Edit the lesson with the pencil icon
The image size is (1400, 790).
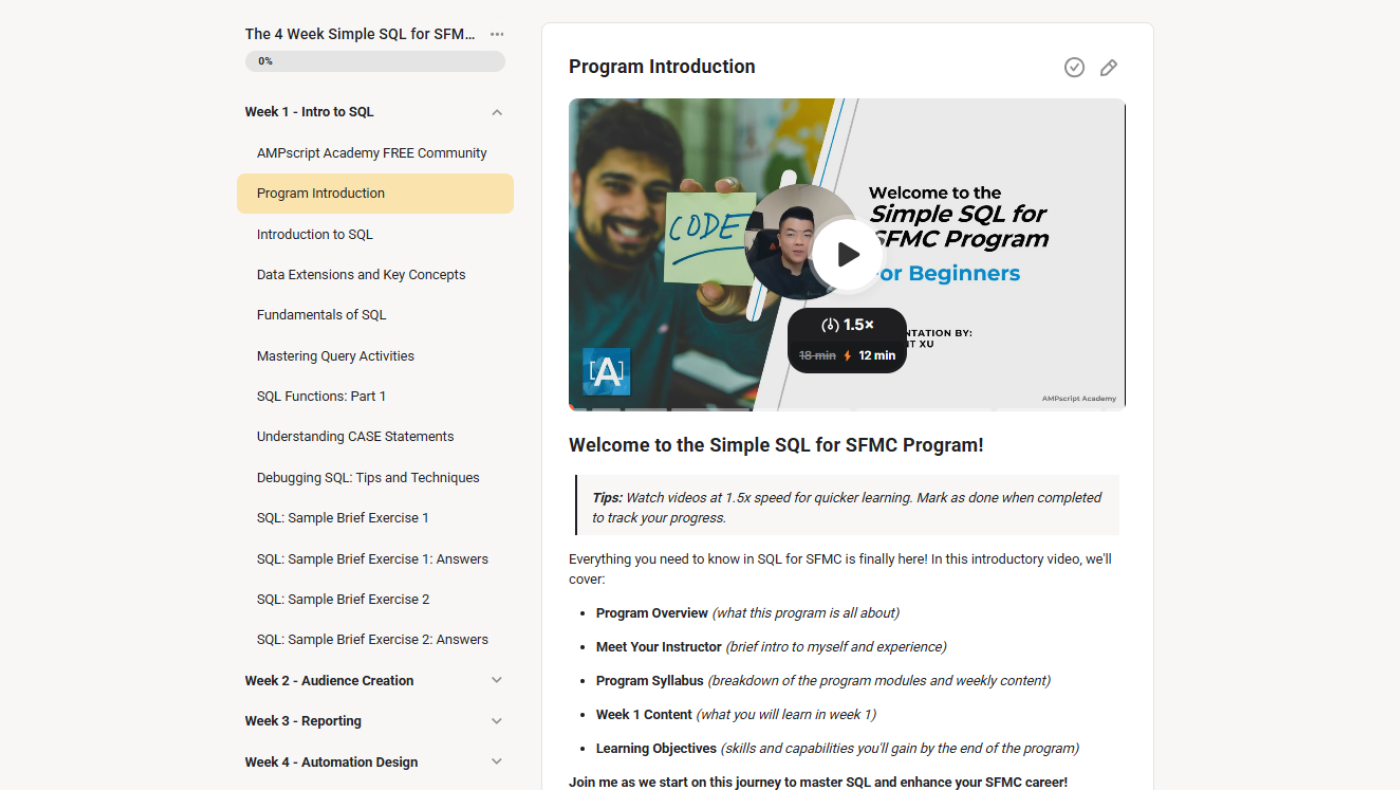[x=1108, y=67]
